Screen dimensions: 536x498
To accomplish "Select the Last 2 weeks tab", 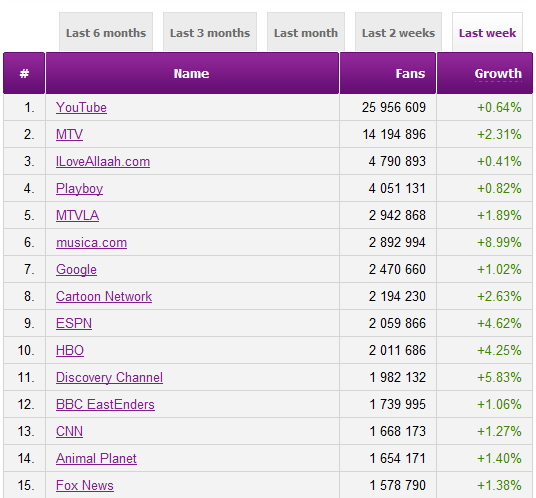I will pos(399,32).
